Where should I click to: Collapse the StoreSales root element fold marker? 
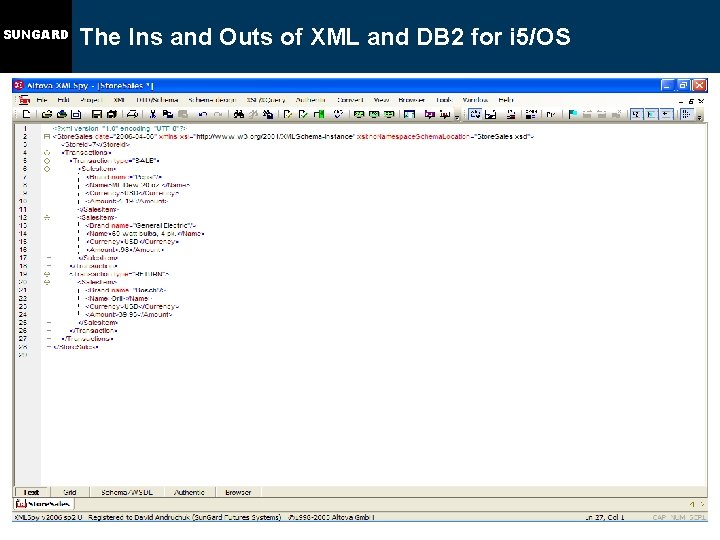(x=47, y=136)
